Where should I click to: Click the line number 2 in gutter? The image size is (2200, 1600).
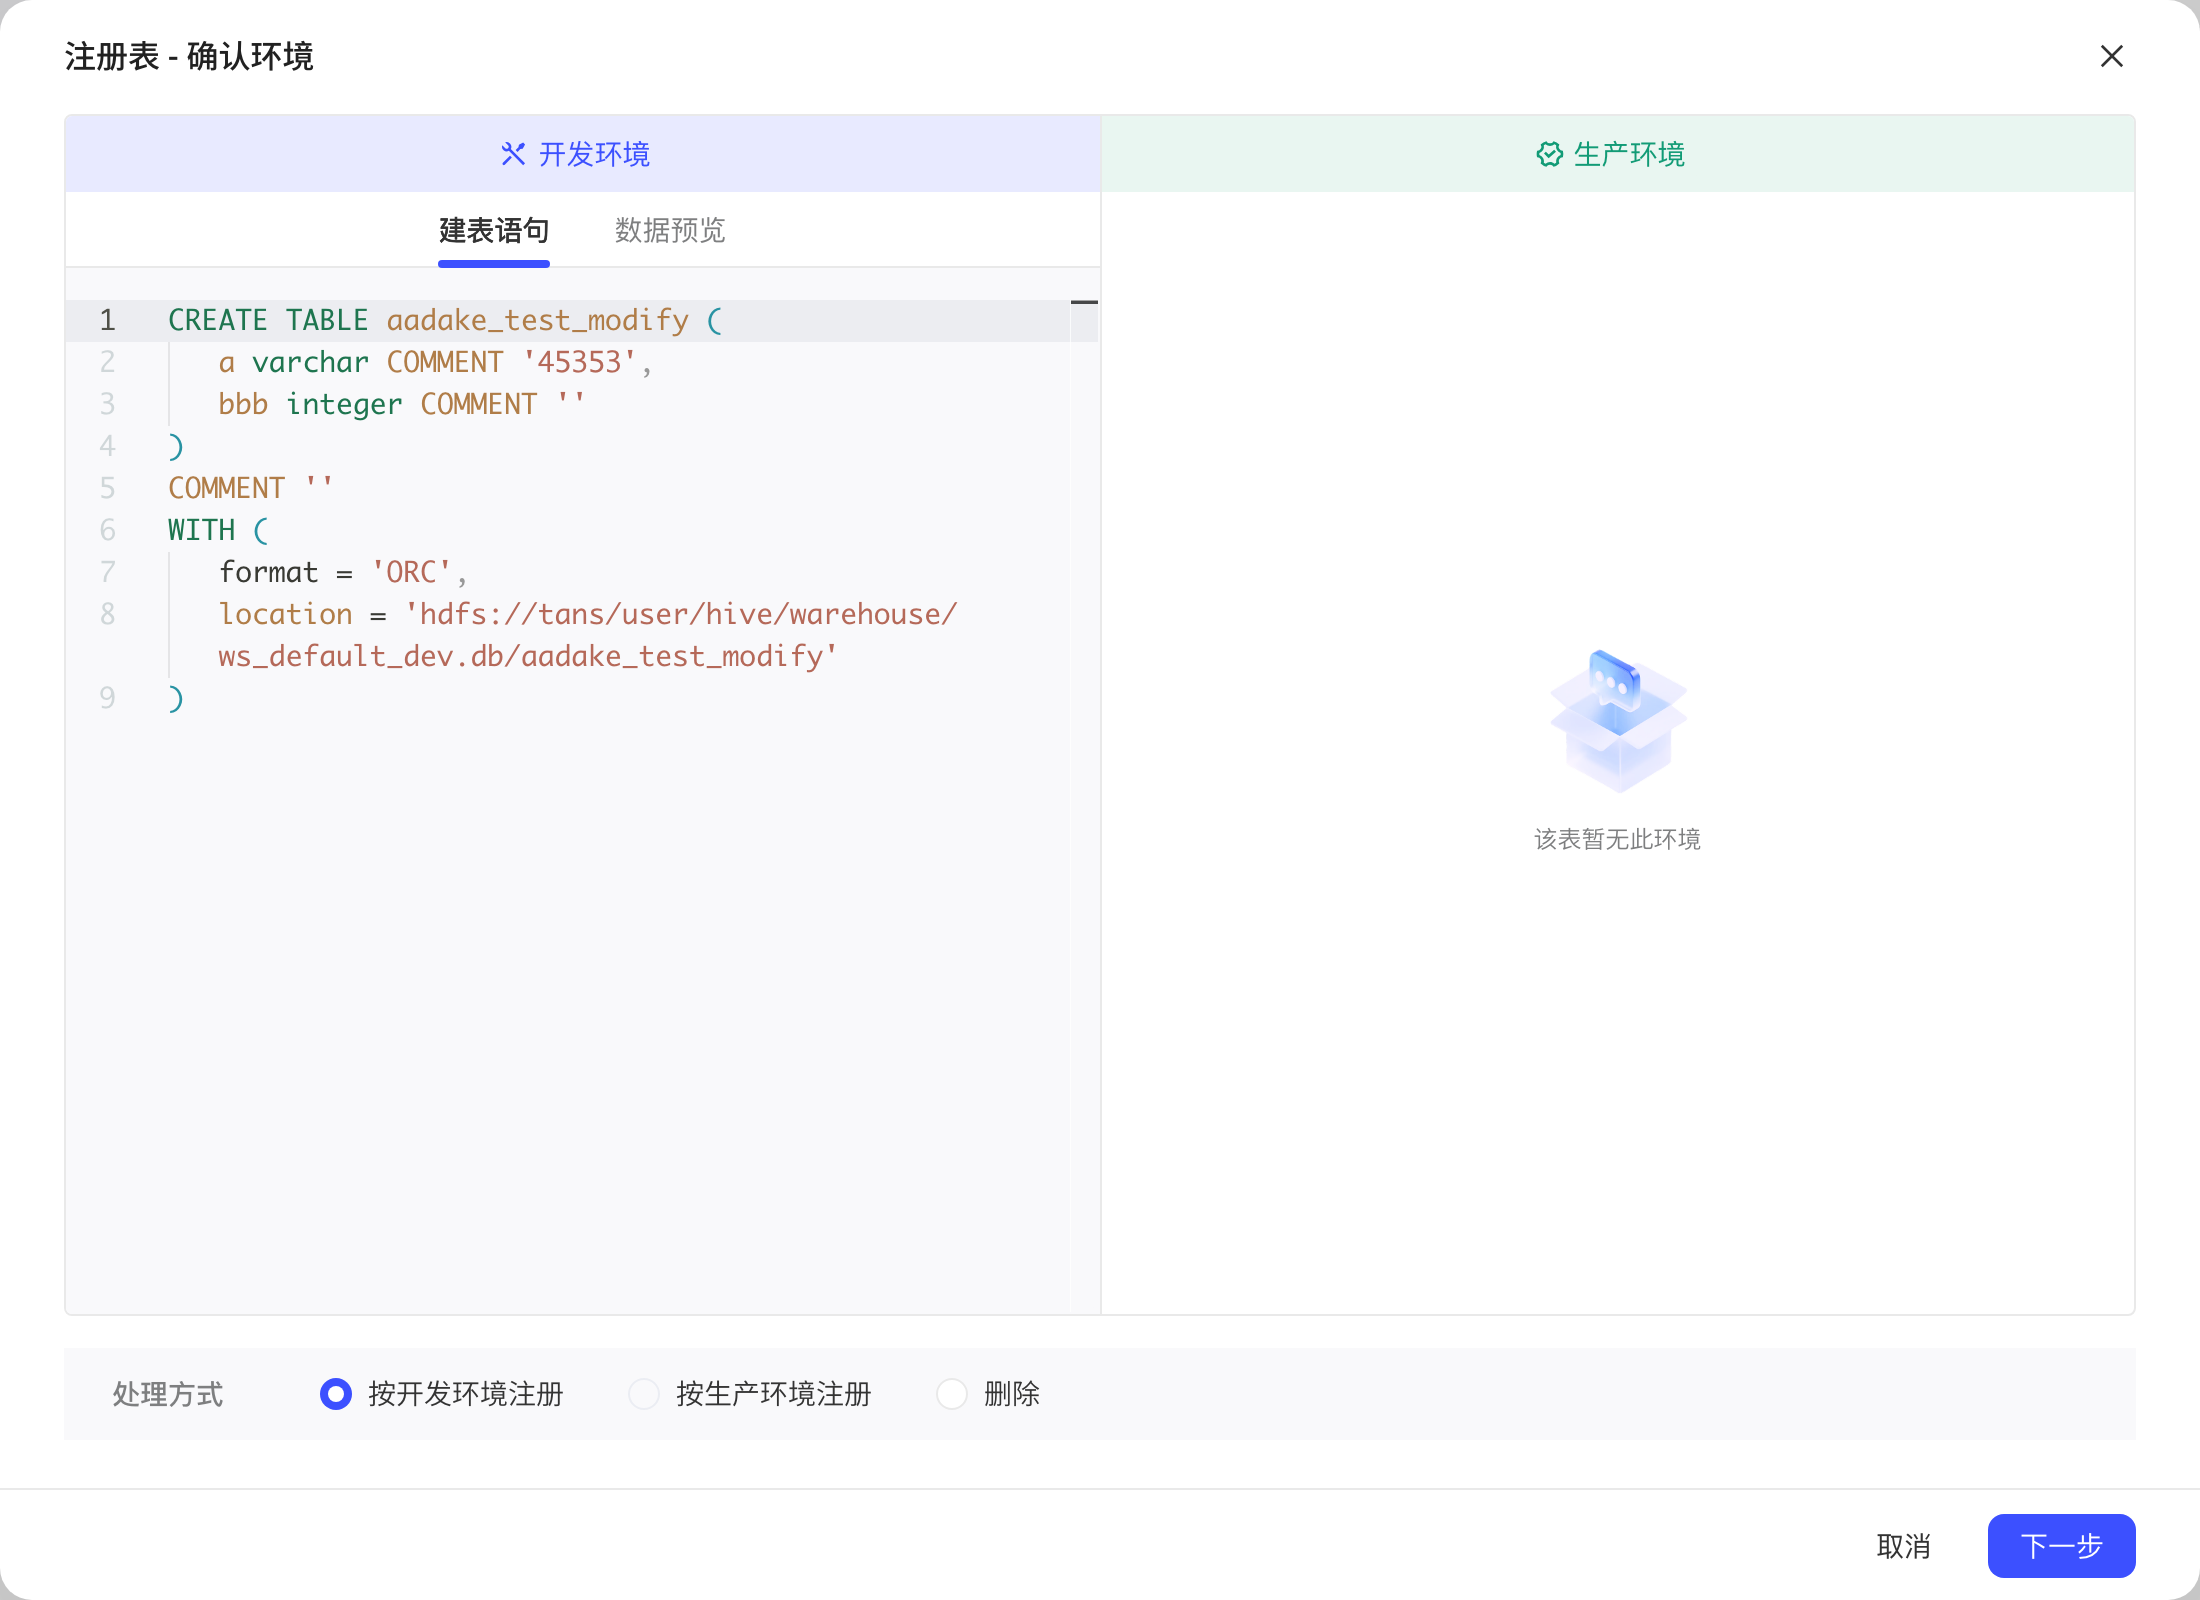107,362
